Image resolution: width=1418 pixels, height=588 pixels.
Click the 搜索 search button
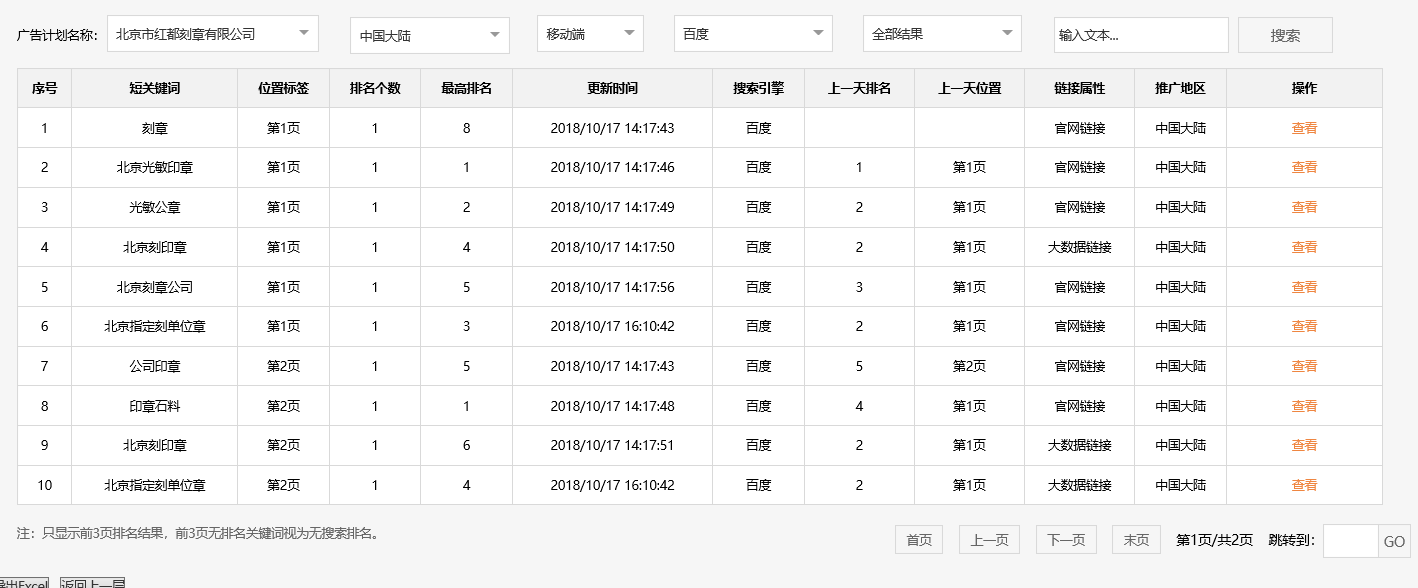(x=1284, y=34)
